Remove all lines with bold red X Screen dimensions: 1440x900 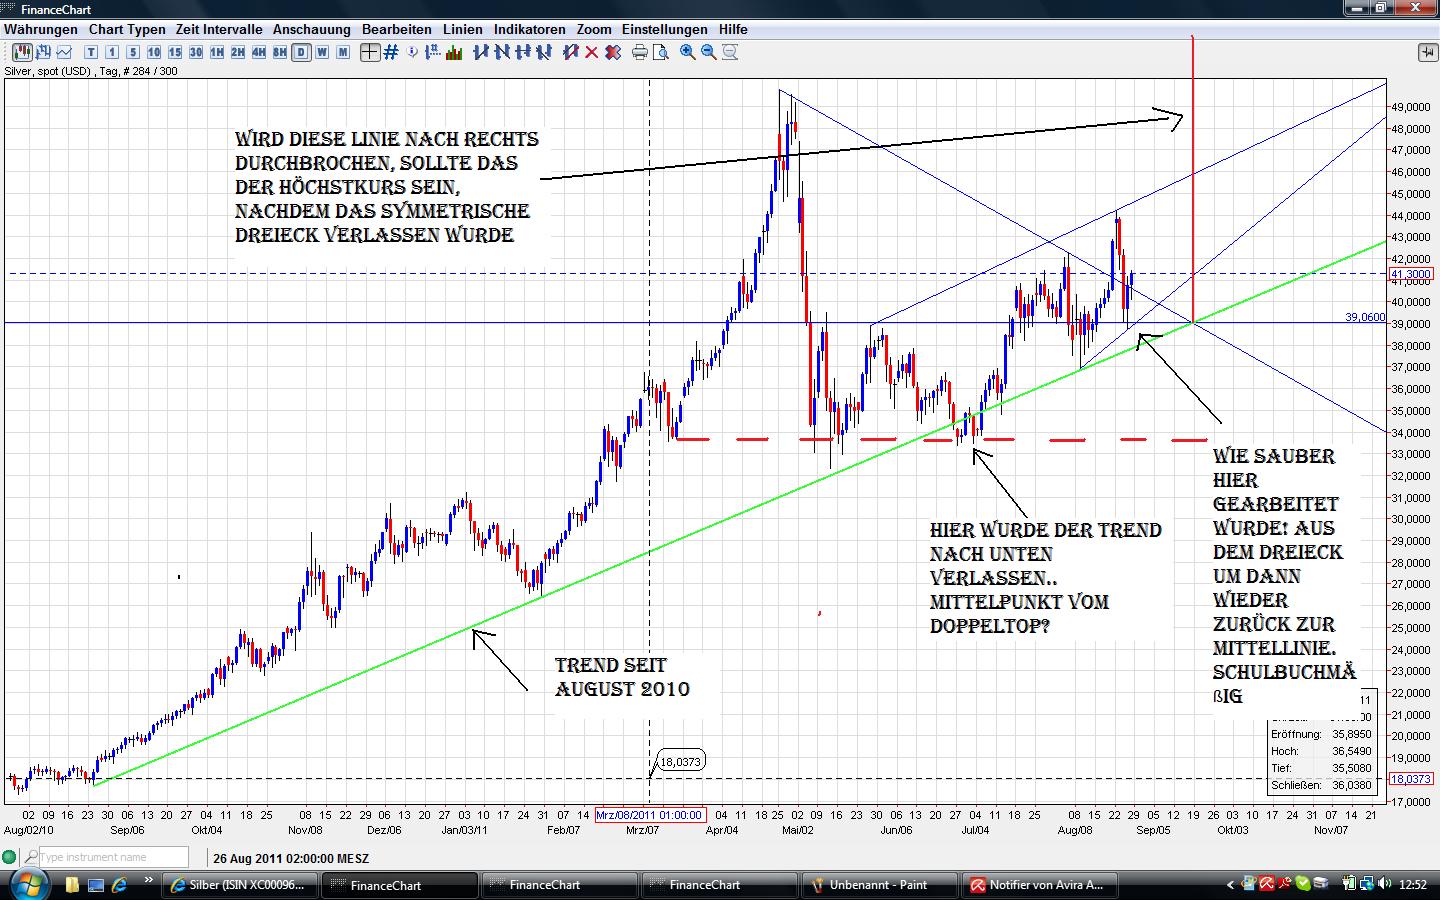coord(612,52)
